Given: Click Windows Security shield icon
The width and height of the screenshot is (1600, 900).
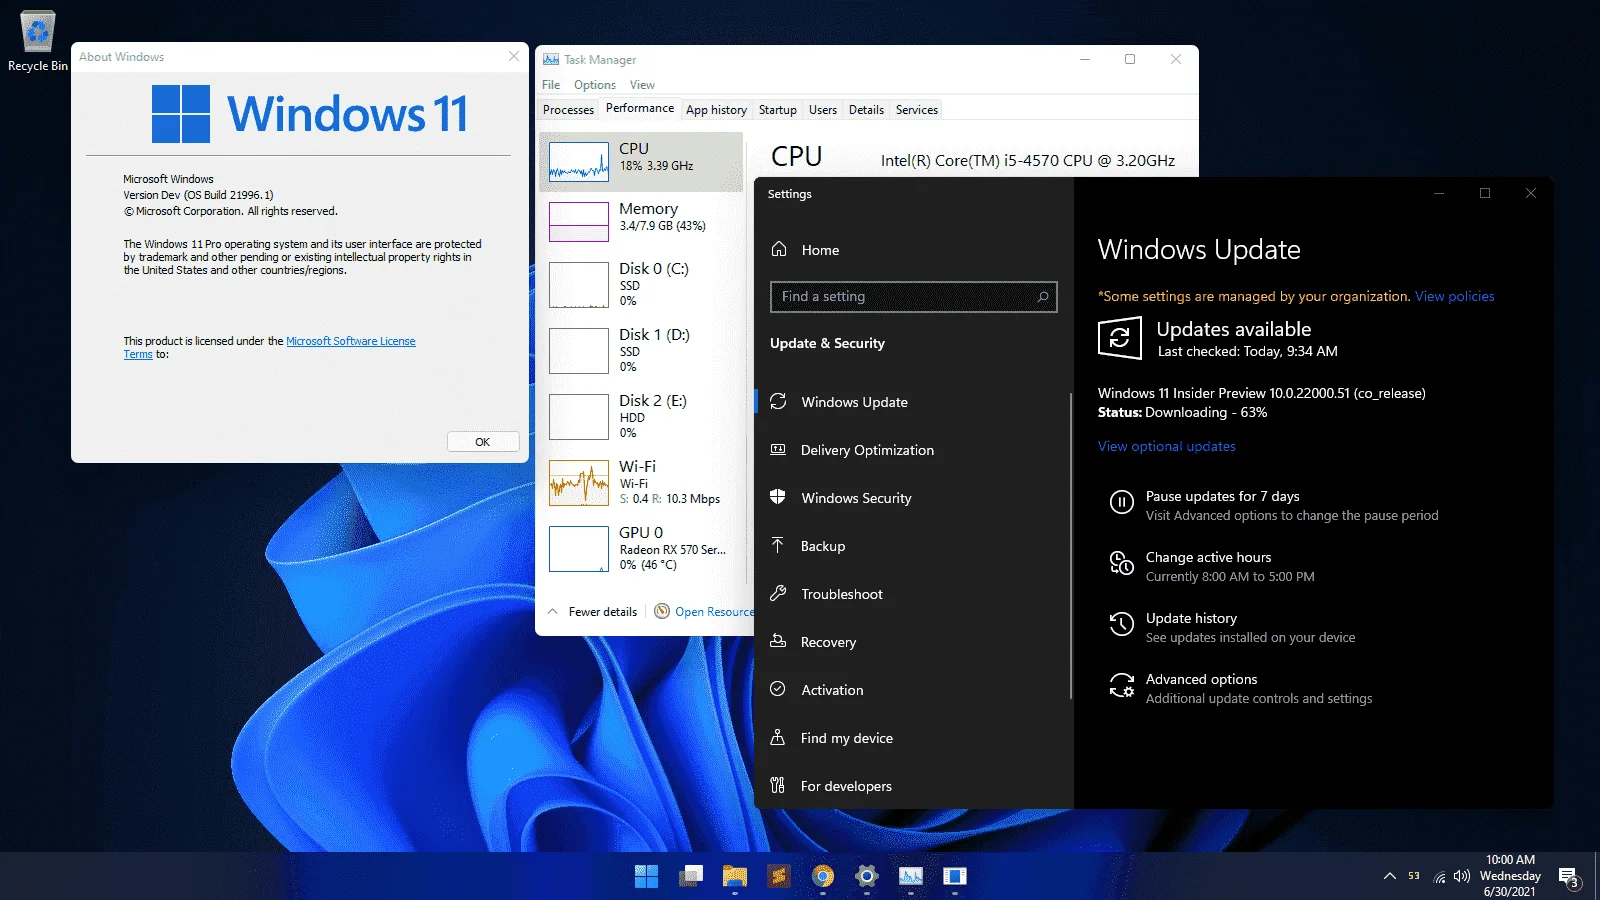Looking at the screenshot, I should tap(778, 497).
